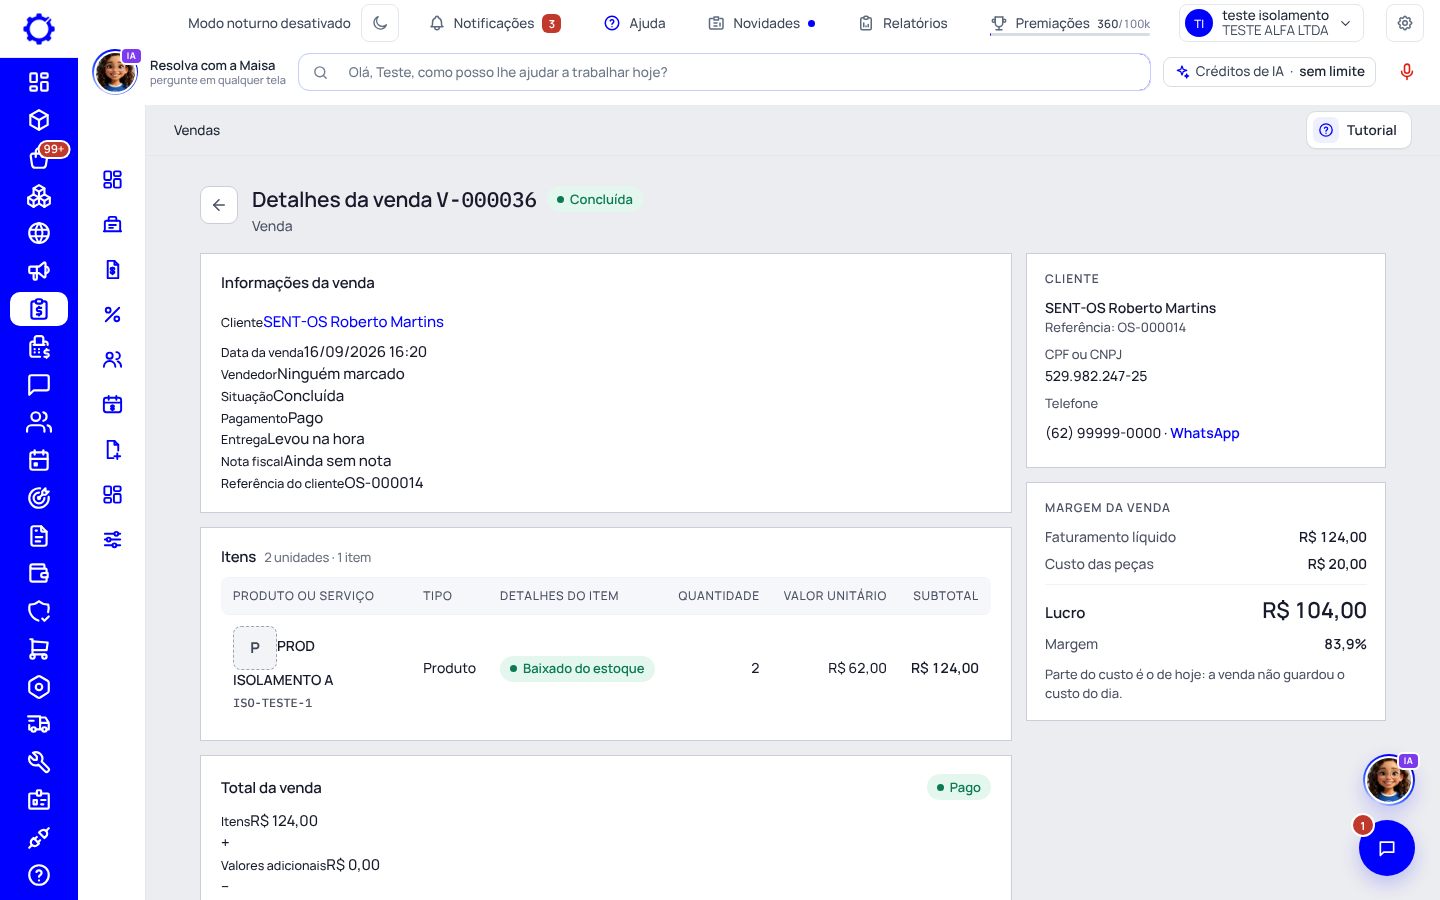Viewport: 1440px width, 900px height.
Task: Open the cube product icon in the blue sidebar
Action: pos(39,120)
